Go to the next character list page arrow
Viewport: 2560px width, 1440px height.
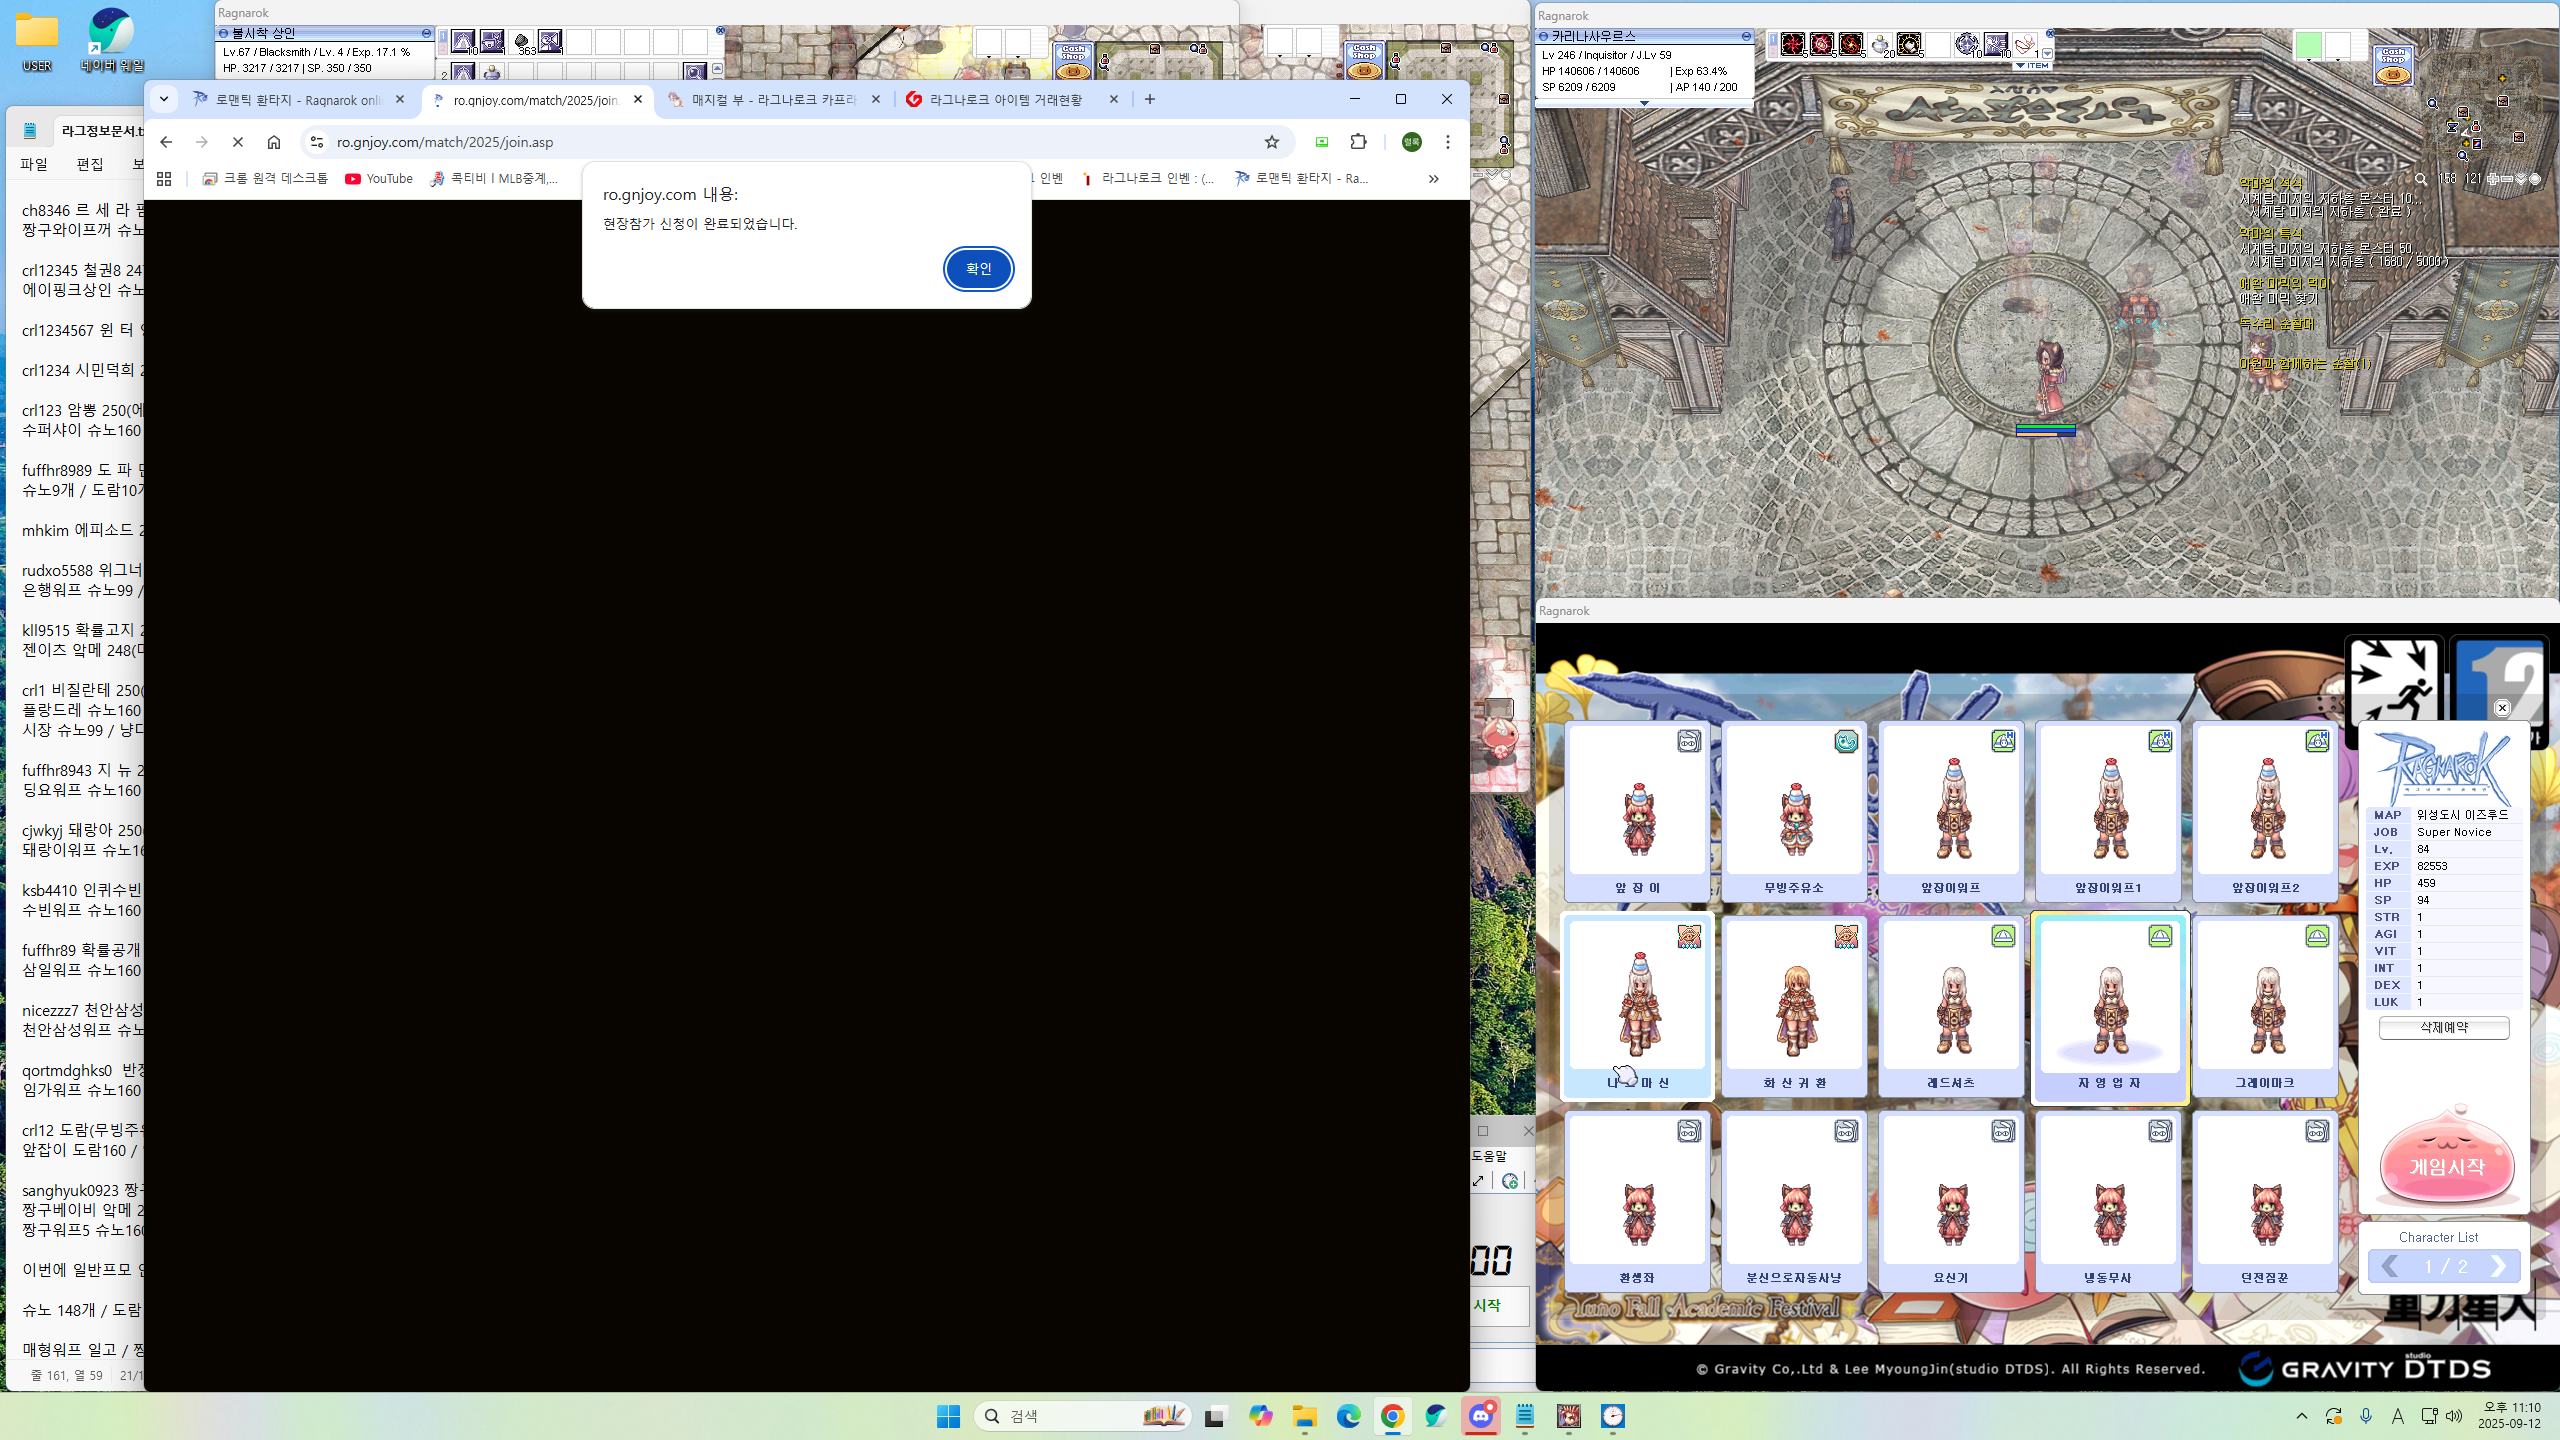coord(2498,1266)
